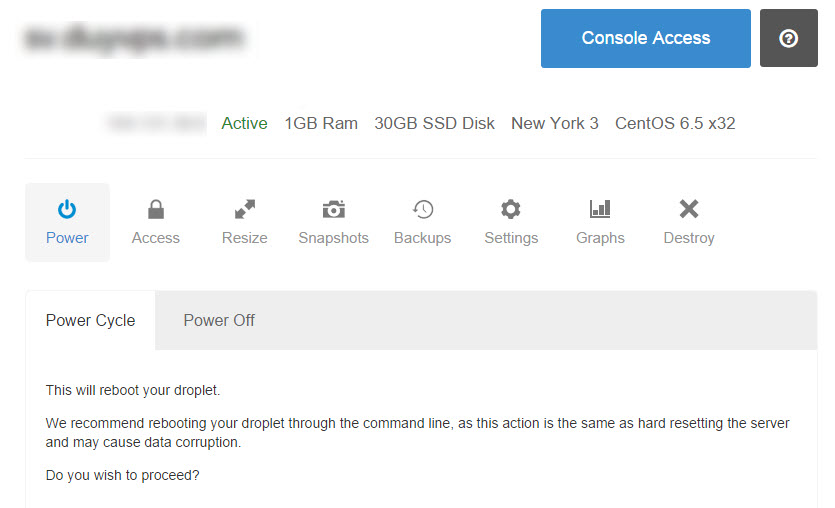Select the Power Cycle tab
835x508 pixels.
point(91,321)
